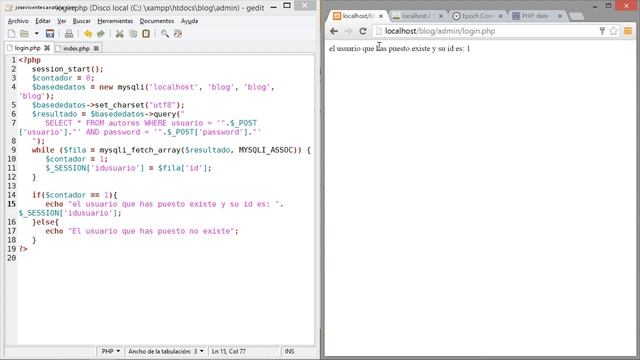The image size is (640, 360).
Task: Click the if($contador == 1) line
Action: (x=75, y=195)
